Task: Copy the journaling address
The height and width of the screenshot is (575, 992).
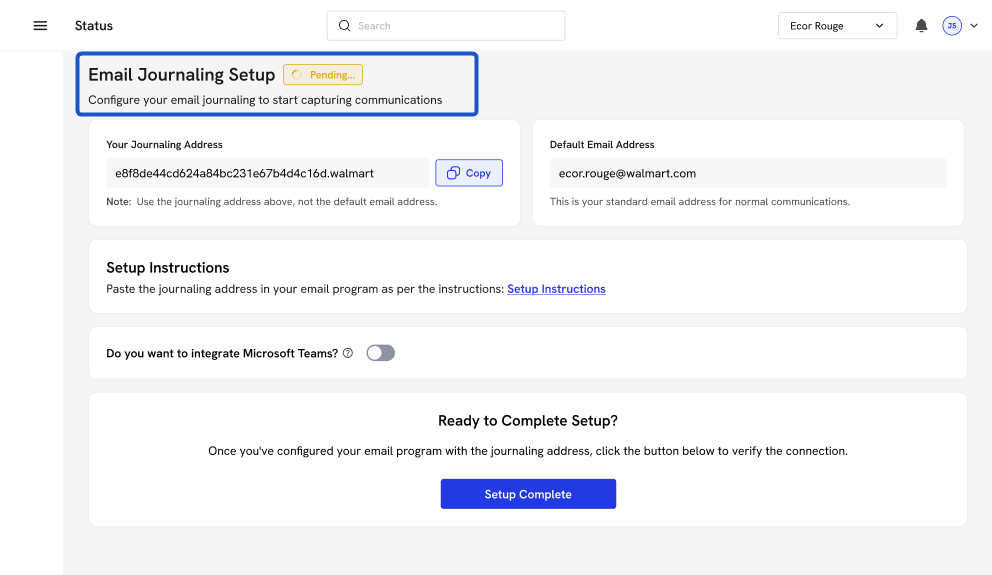Action: point(468,173)
